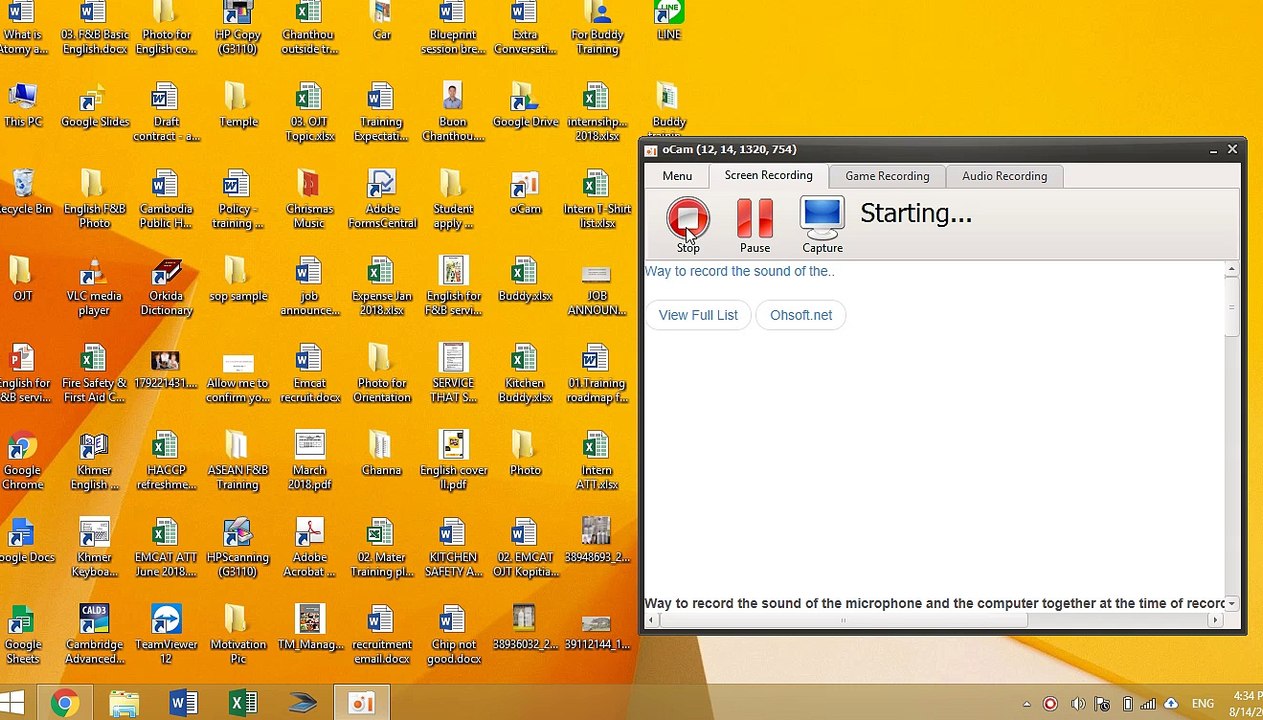1263x720 pixels.
Task: Click the View Full List button
Action: coord(698,315)
